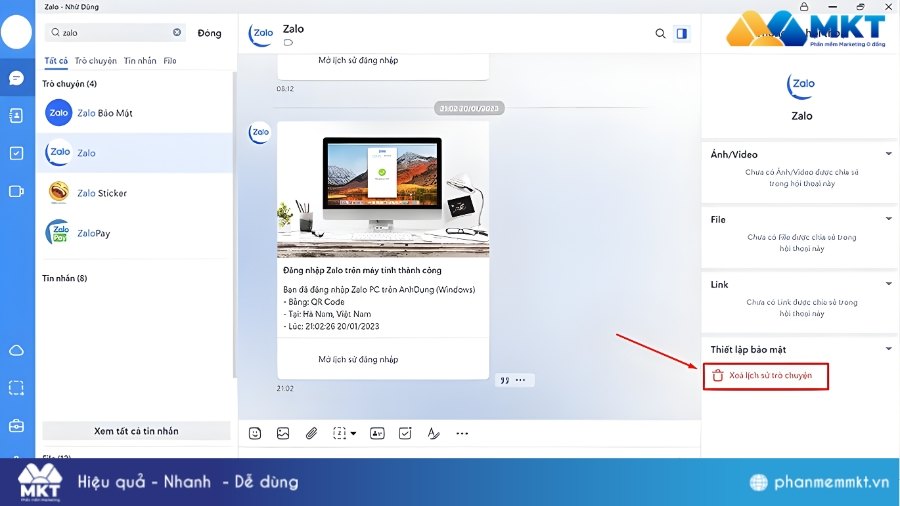Select the Zalo conversation in results
Screen dimensions: 900x506
[x=134, y=153]
